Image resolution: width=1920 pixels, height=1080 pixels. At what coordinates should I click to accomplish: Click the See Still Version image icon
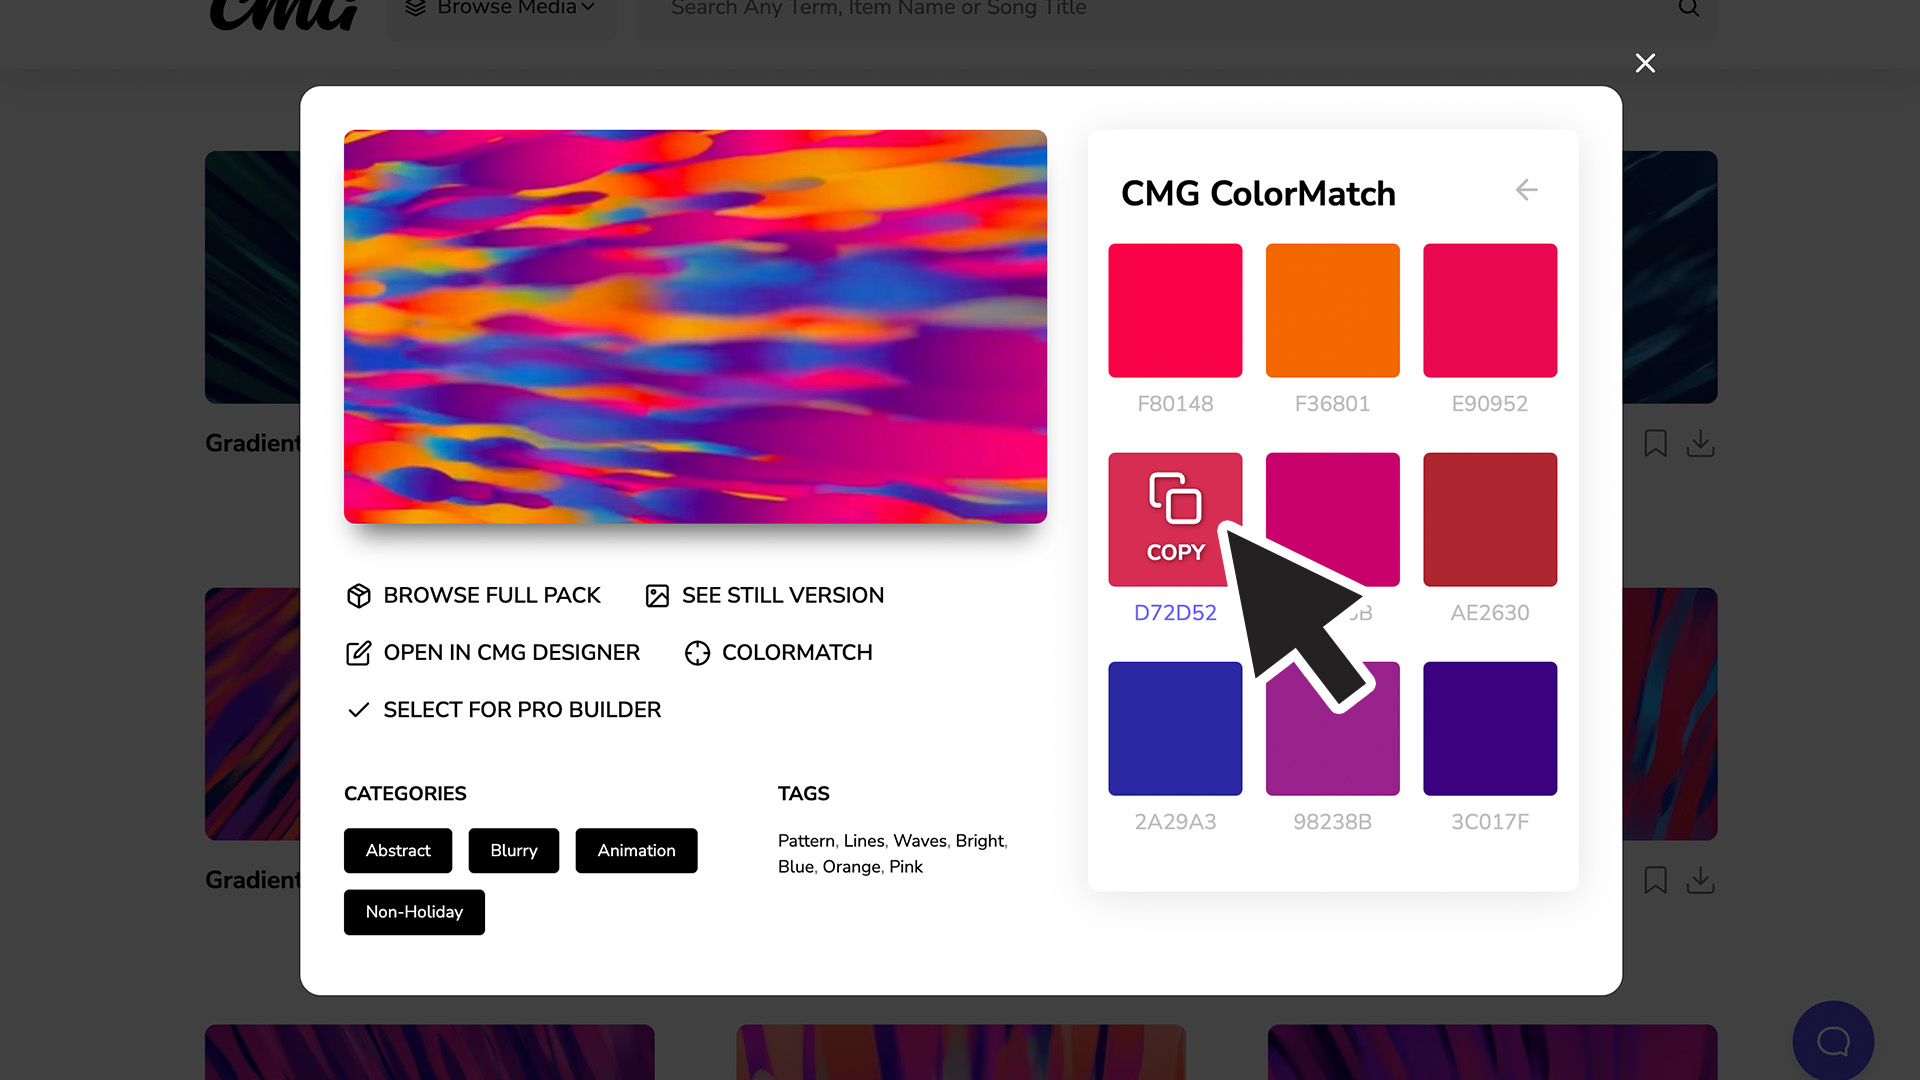(x=657, y=596)
